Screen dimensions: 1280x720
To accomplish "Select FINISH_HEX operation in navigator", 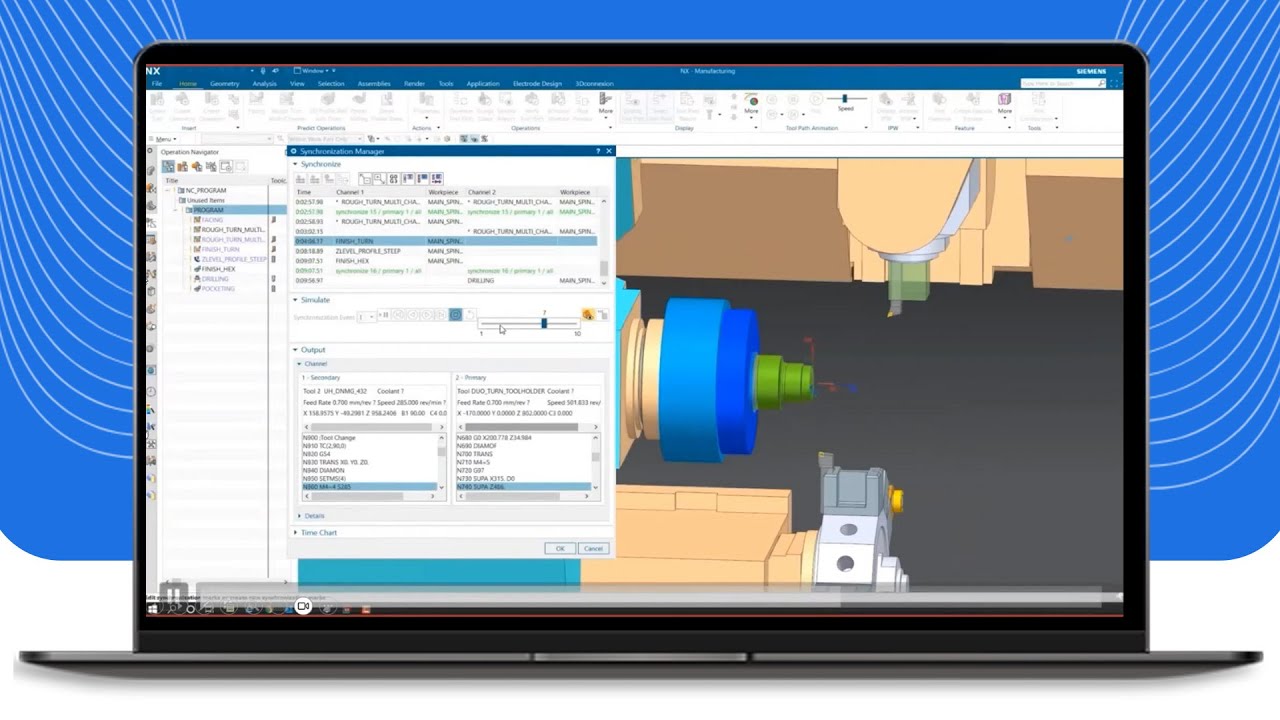I will 217,269.
